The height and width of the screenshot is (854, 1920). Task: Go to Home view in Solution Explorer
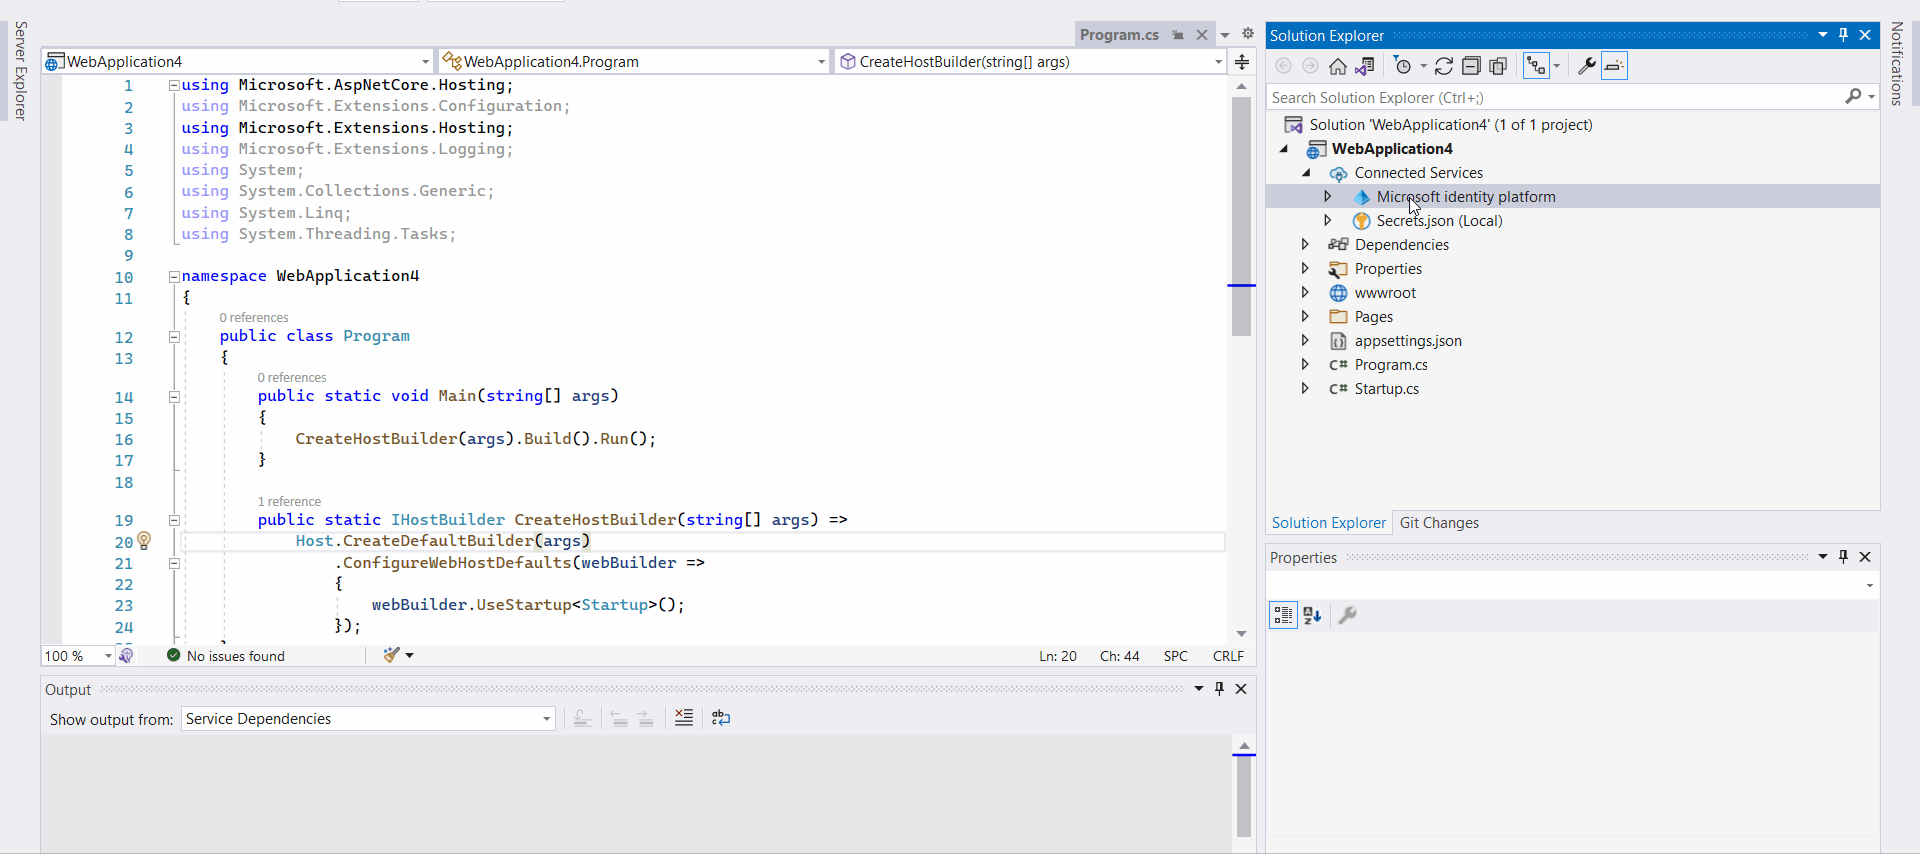coord(1337,66)
